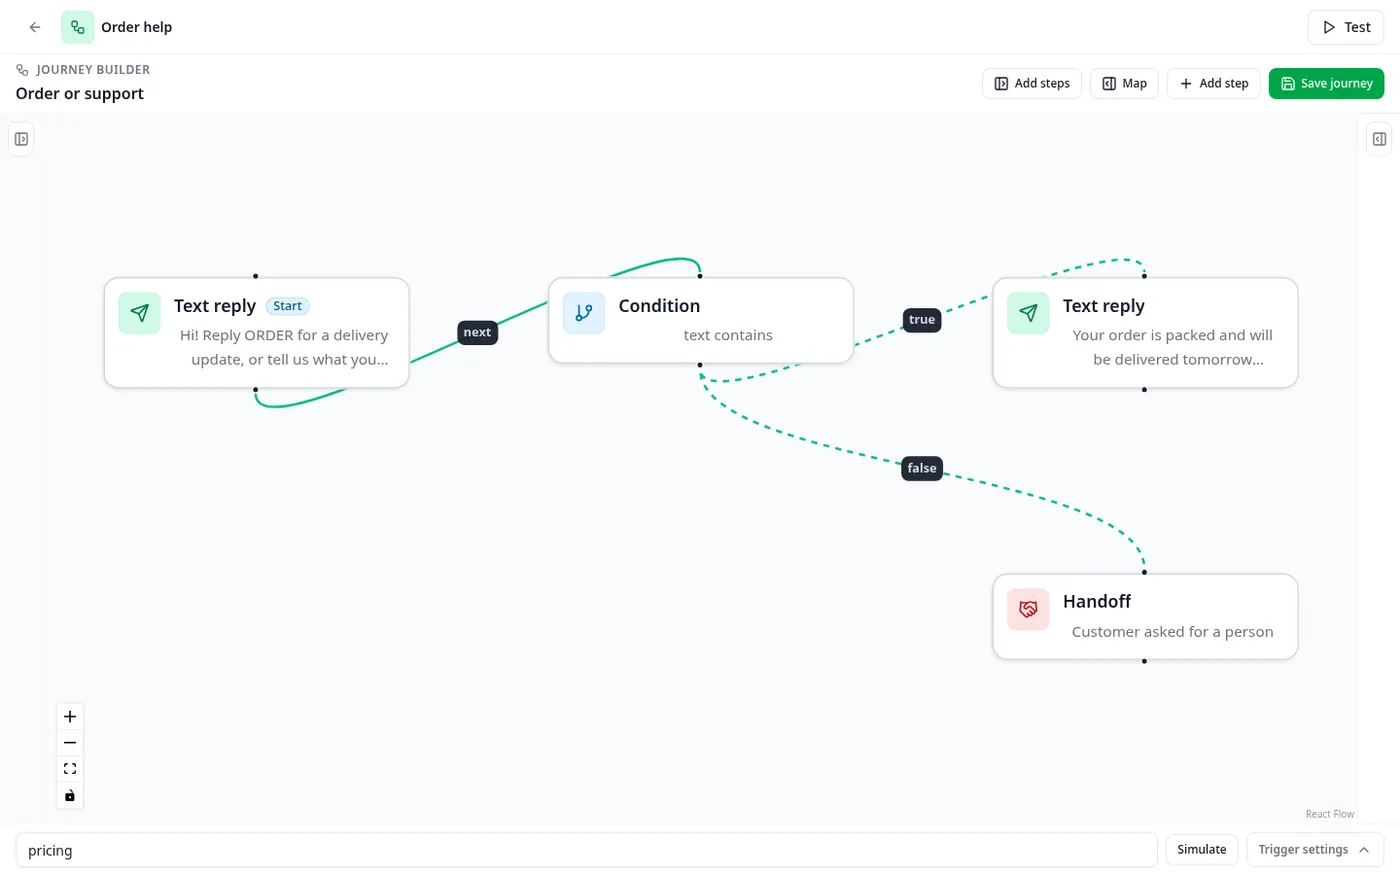Go back using the left arrow
Screen dimensions: 1400x875
35,27
